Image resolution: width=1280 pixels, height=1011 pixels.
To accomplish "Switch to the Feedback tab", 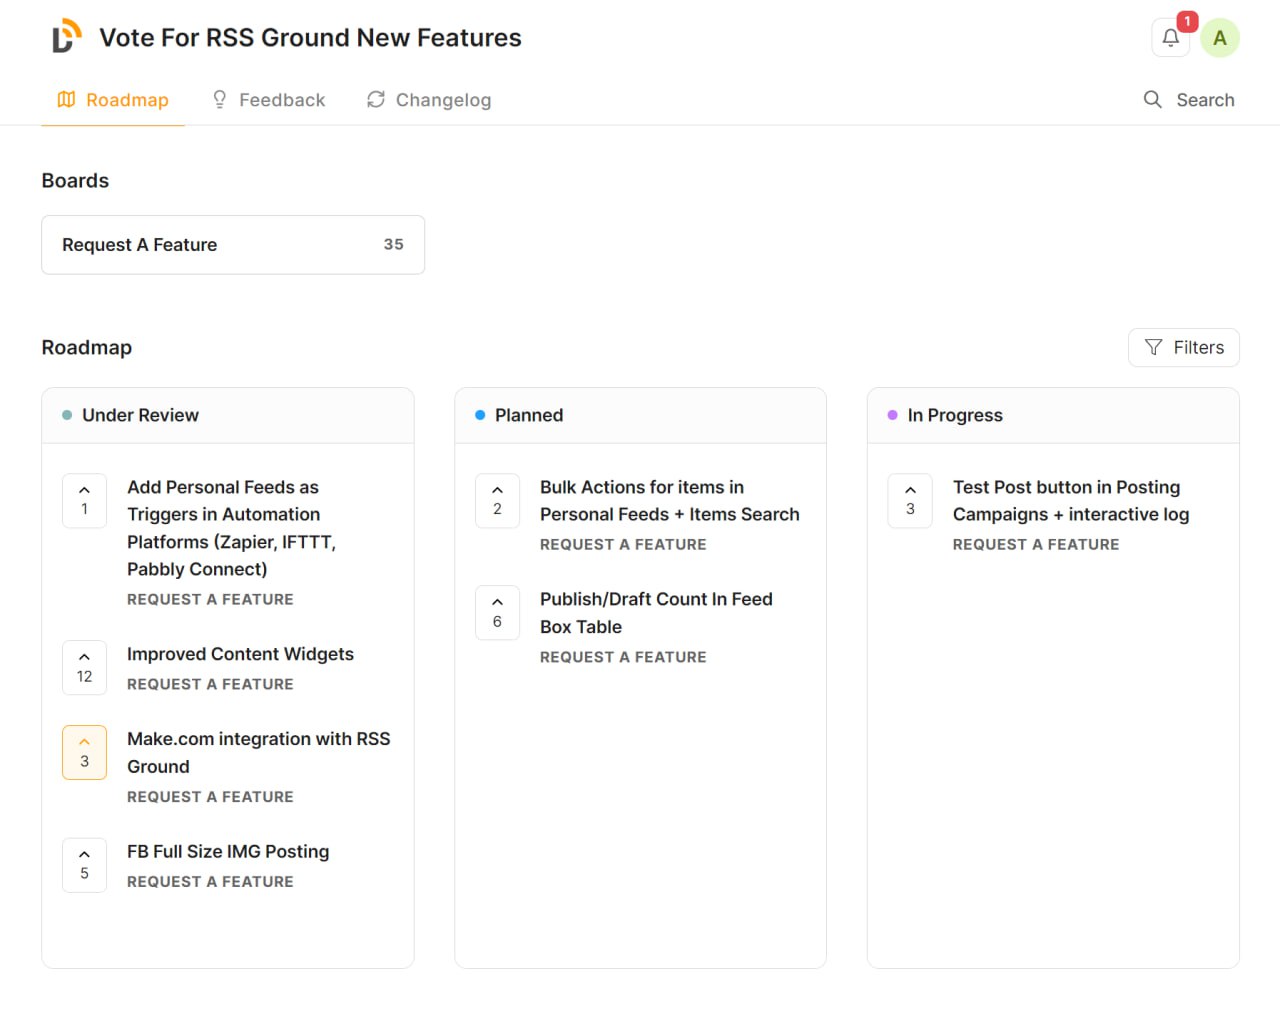I will coord(268,100).
